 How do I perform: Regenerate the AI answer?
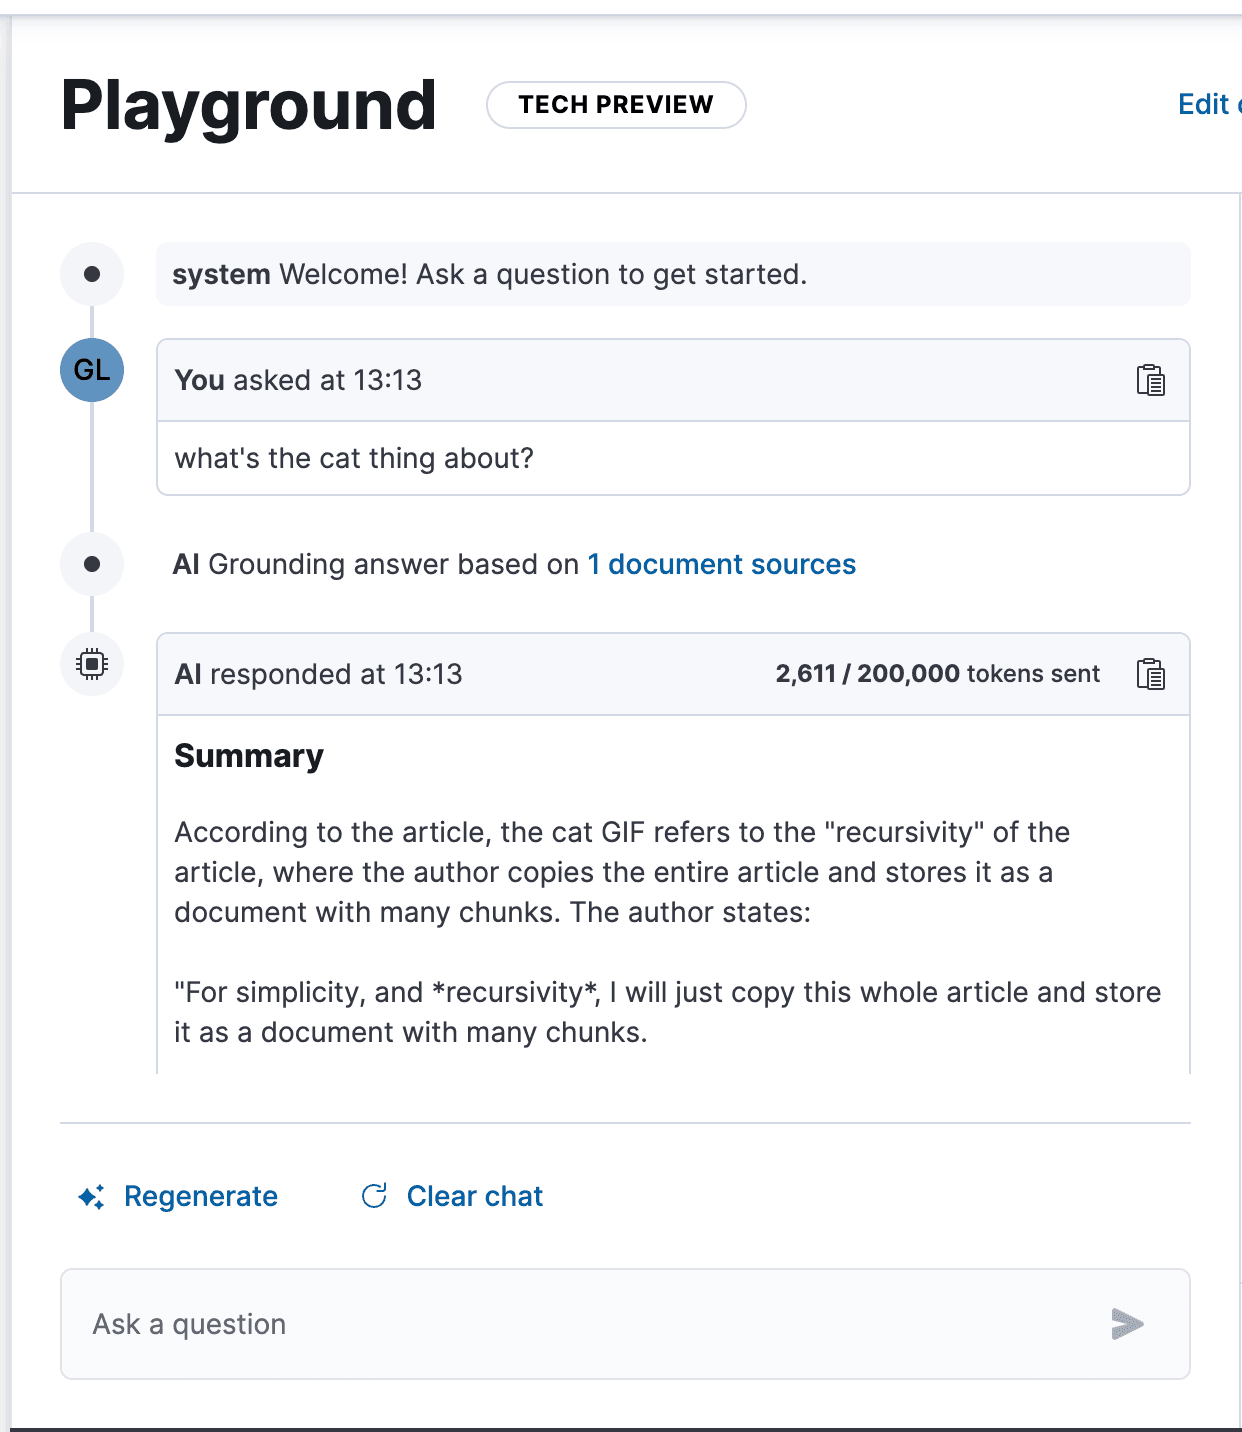pyautogui.click(x=200, y=1196)
